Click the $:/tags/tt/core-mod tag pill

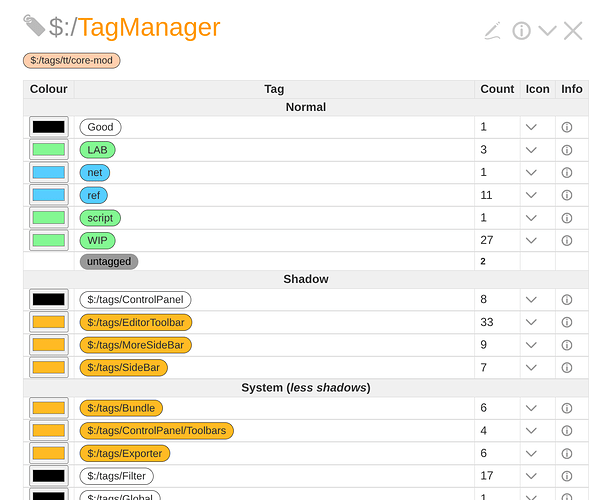point(72,60)
